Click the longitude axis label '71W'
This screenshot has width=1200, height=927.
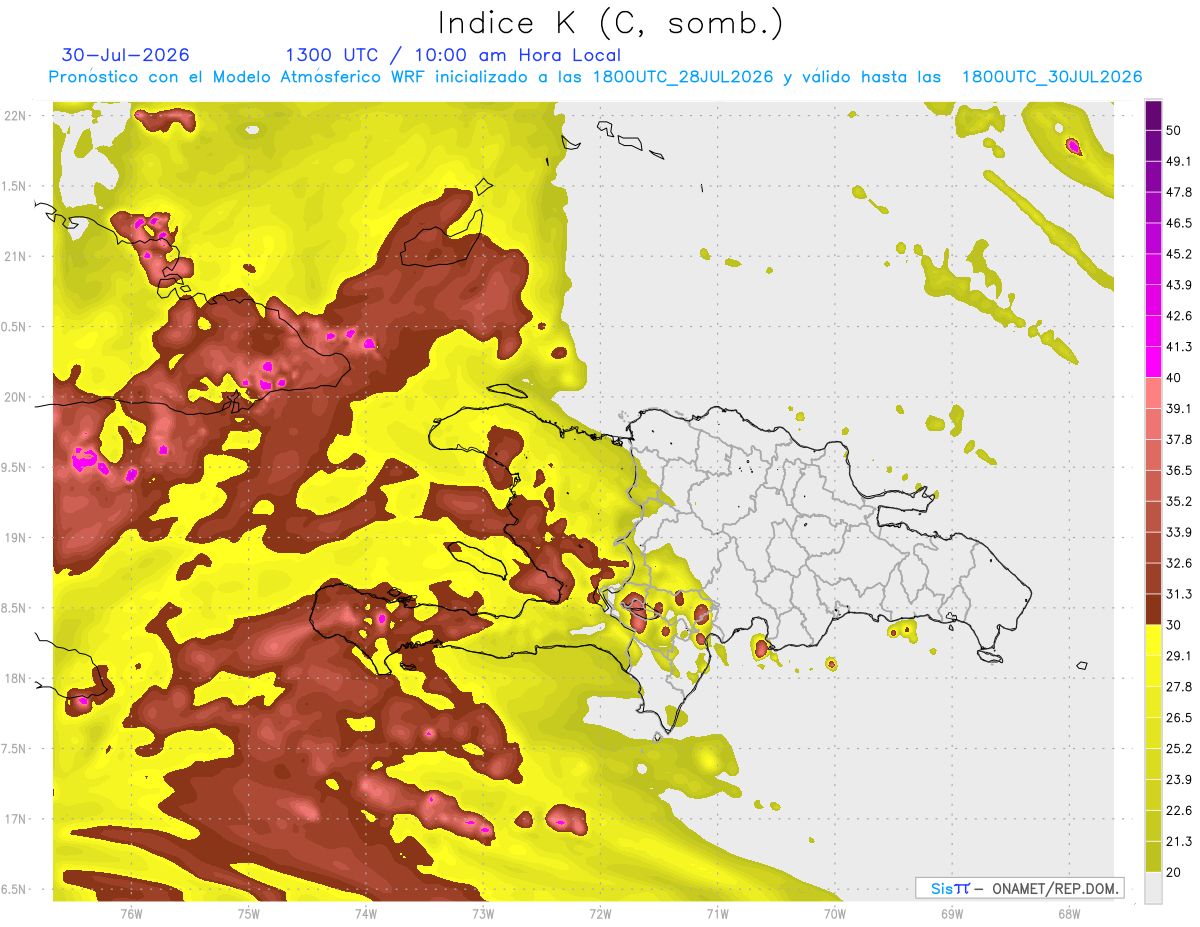tap(717, 913)
